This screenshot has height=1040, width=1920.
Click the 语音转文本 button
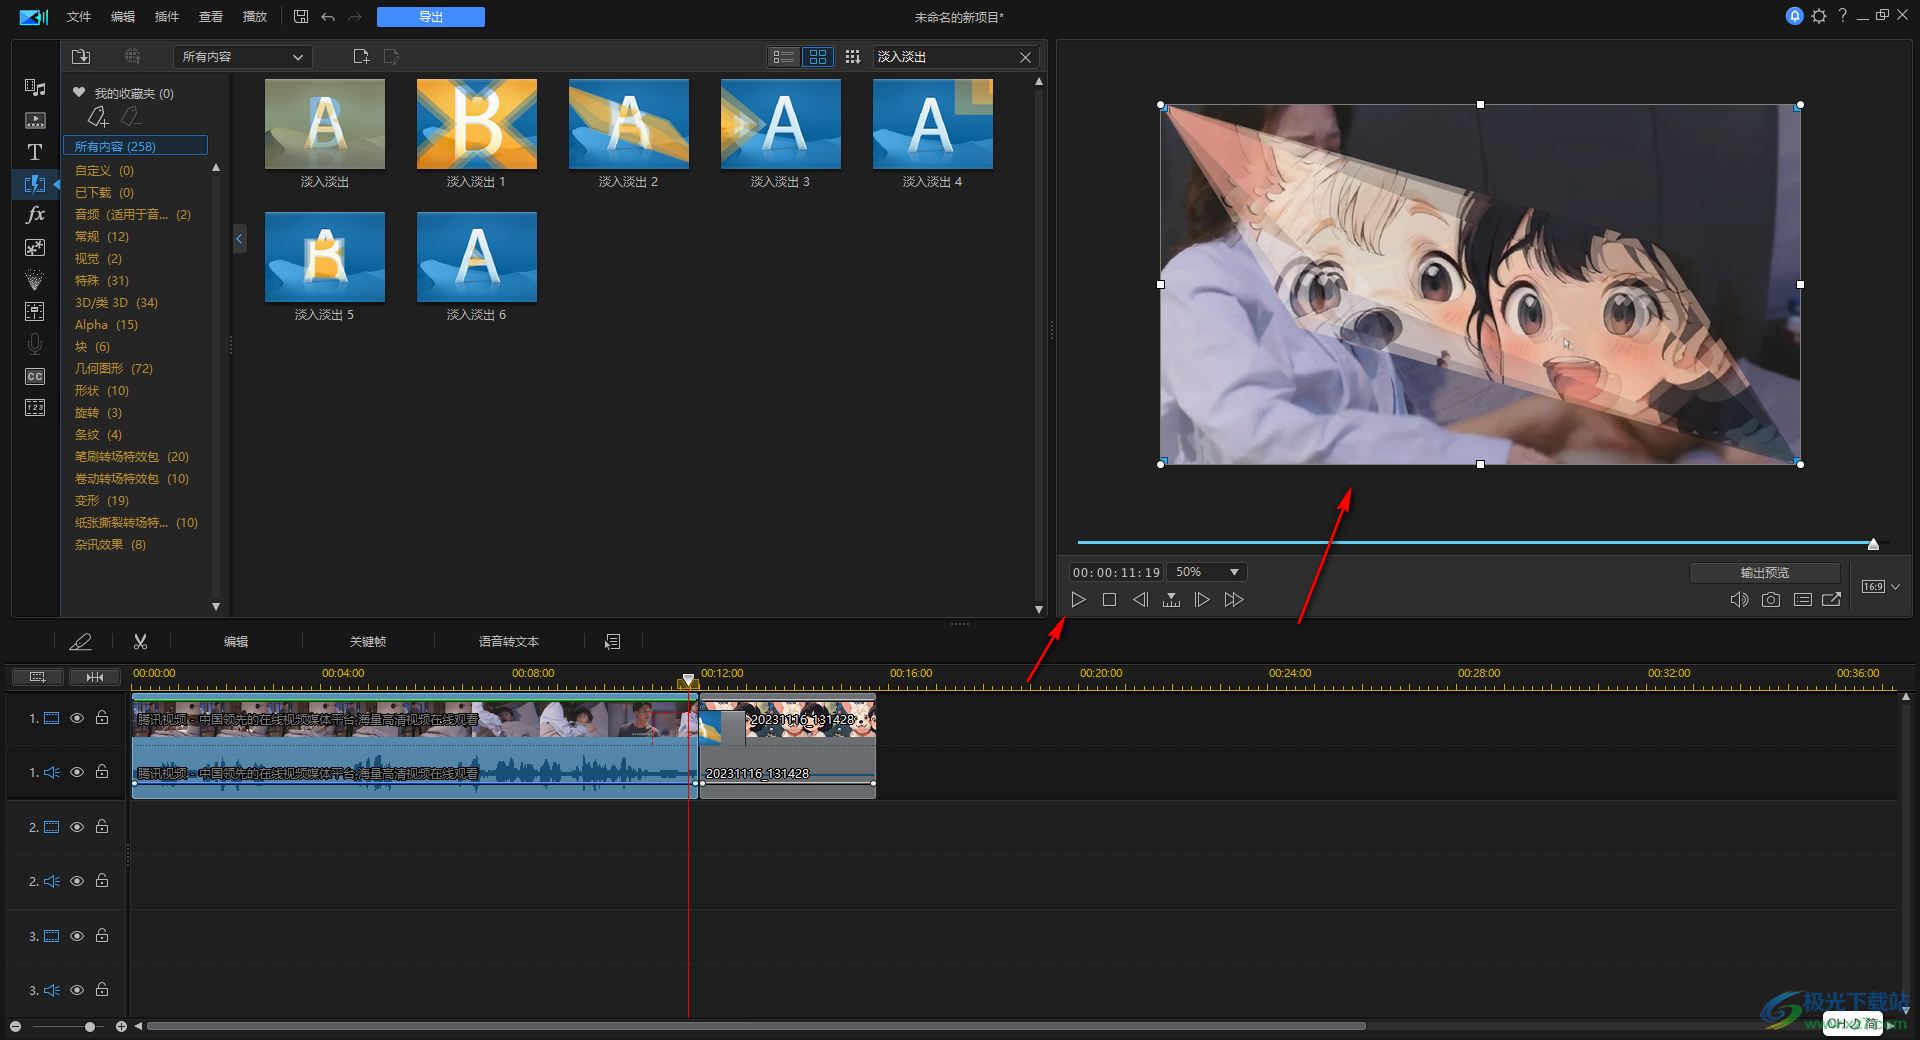(x=509, y=642)
